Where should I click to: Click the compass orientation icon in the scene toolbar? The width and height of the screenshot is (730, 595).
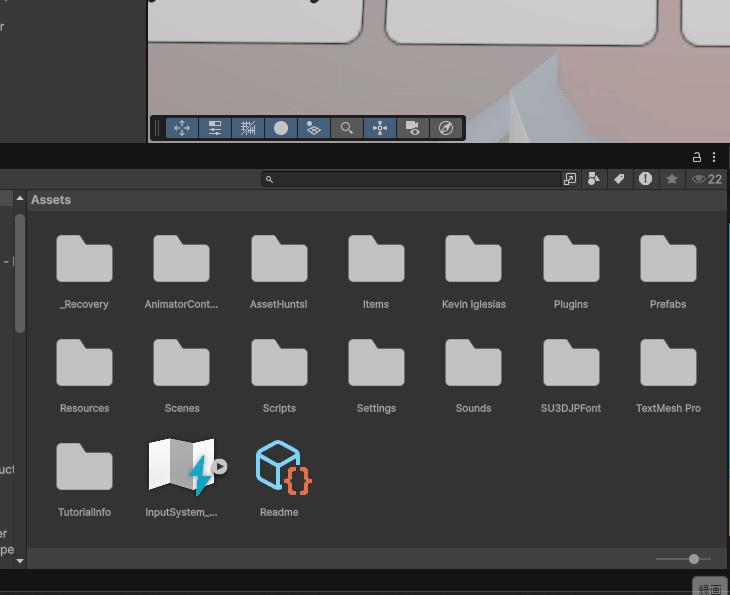click(446, 128)
